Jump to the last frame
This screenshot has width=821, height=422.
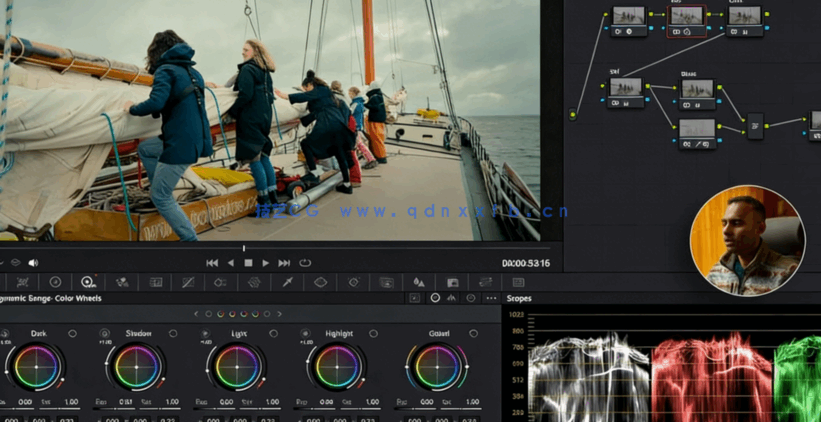point(284,263)
